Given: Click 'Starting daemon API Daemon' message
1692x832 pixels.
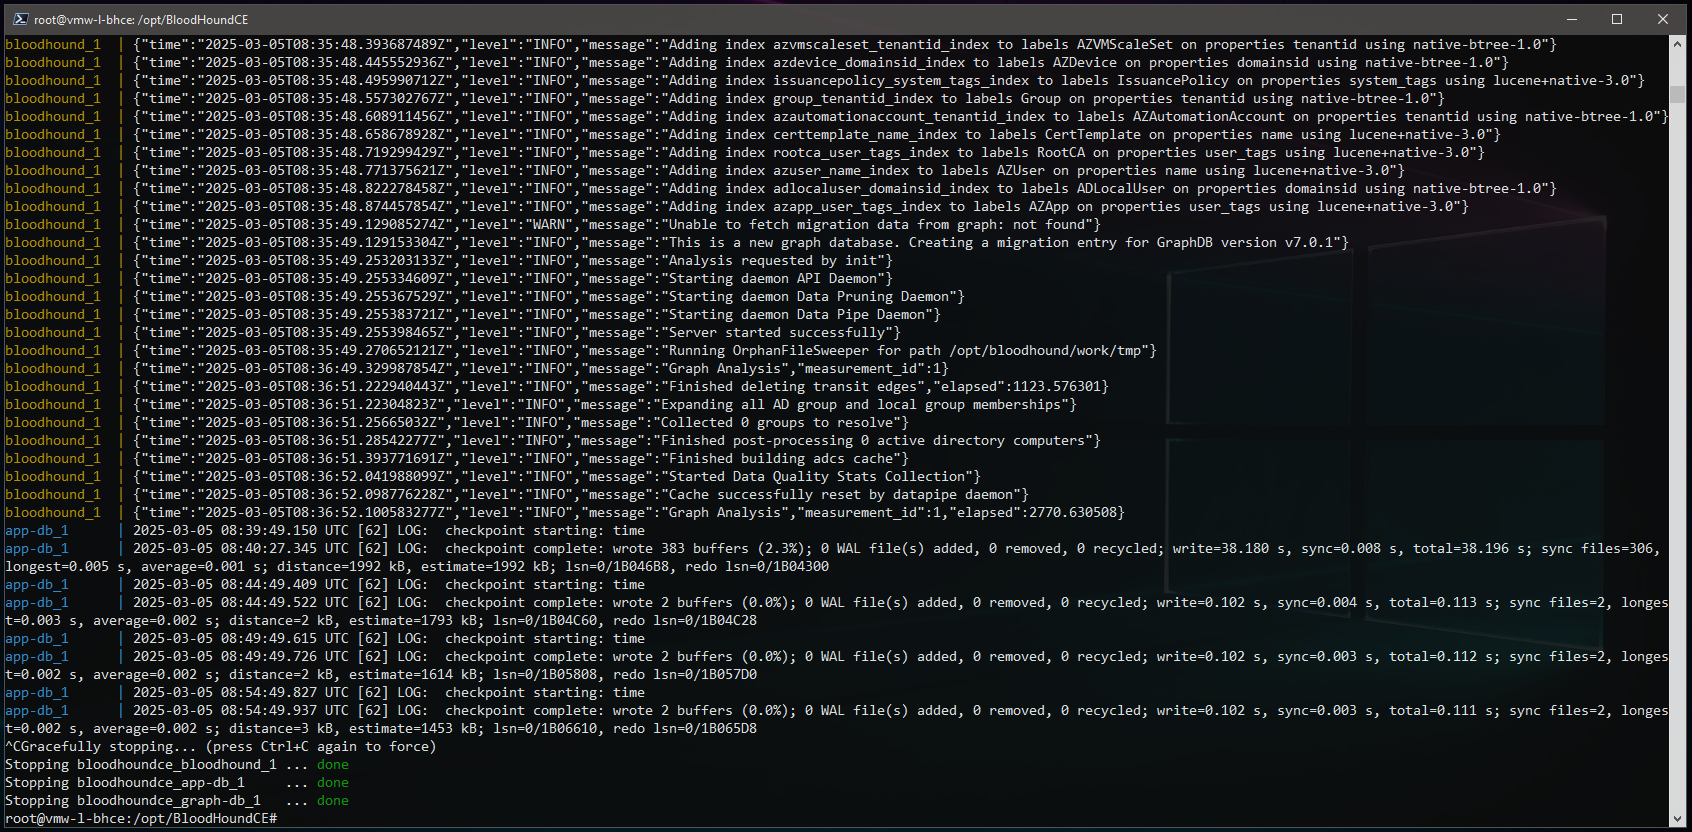Looking at the screenshot, I should click(772, 279).
